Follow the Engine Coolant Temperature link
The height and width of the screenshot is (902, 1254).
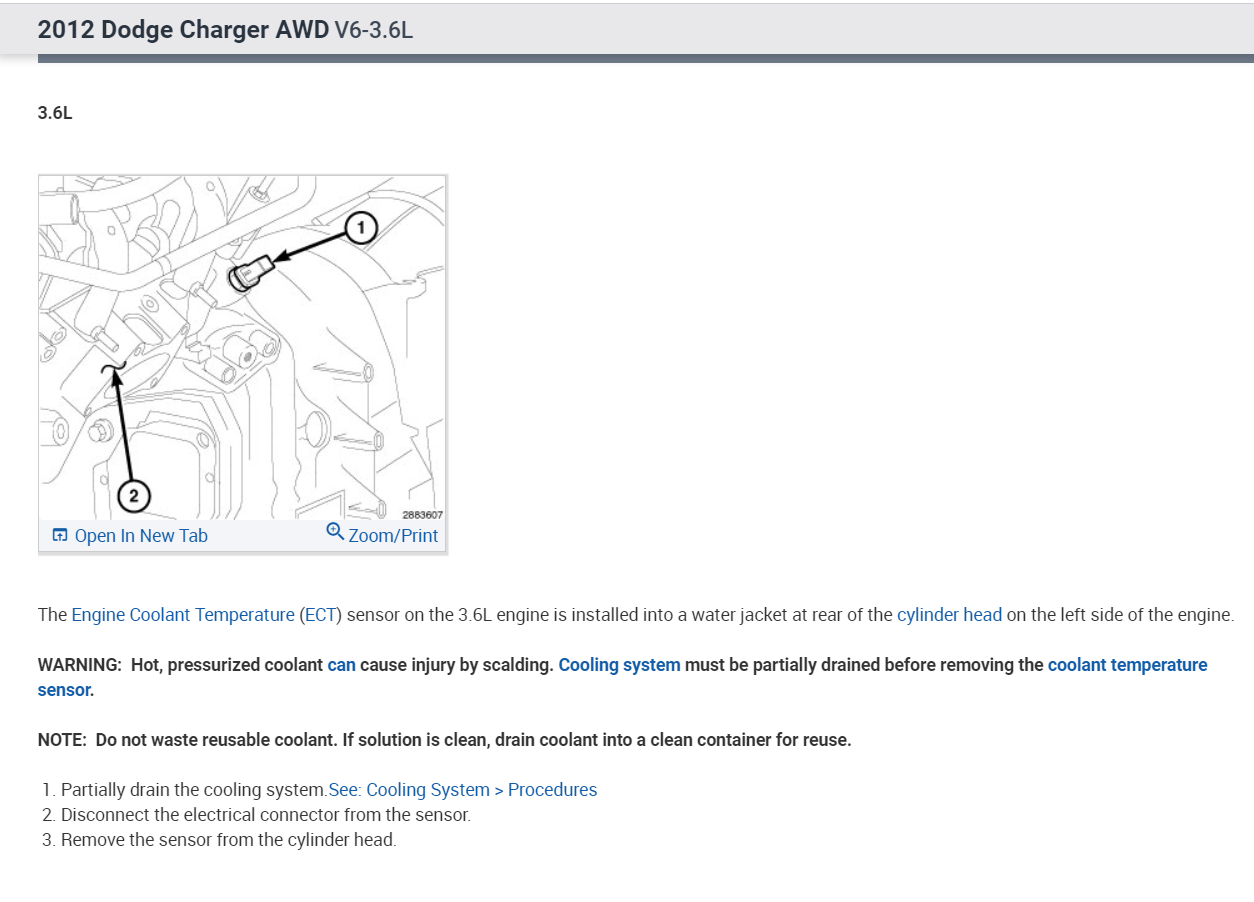183,615
